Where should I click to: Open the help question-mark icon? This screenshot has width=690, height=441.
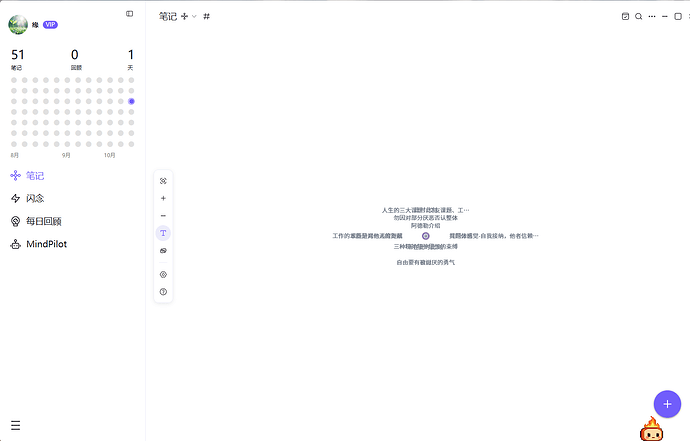pyautogui.click(x=163, y=292)
